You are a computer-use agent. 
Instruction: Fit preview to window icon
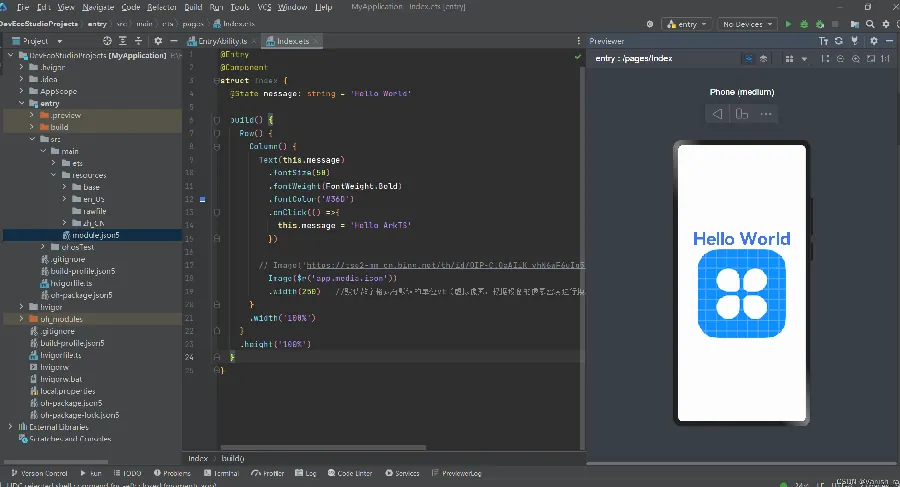871,59
